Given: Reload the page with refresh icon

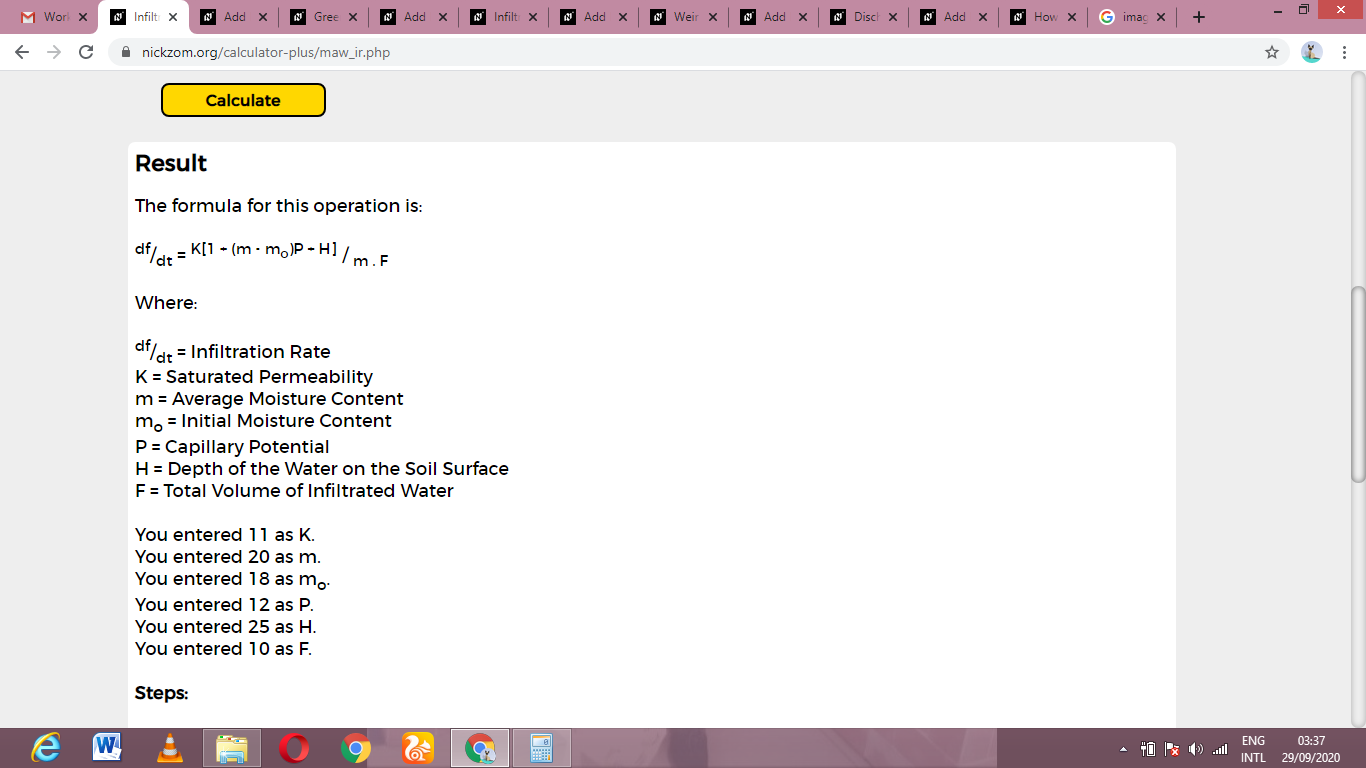Looking at the screenshot, I should pos(86,52).
